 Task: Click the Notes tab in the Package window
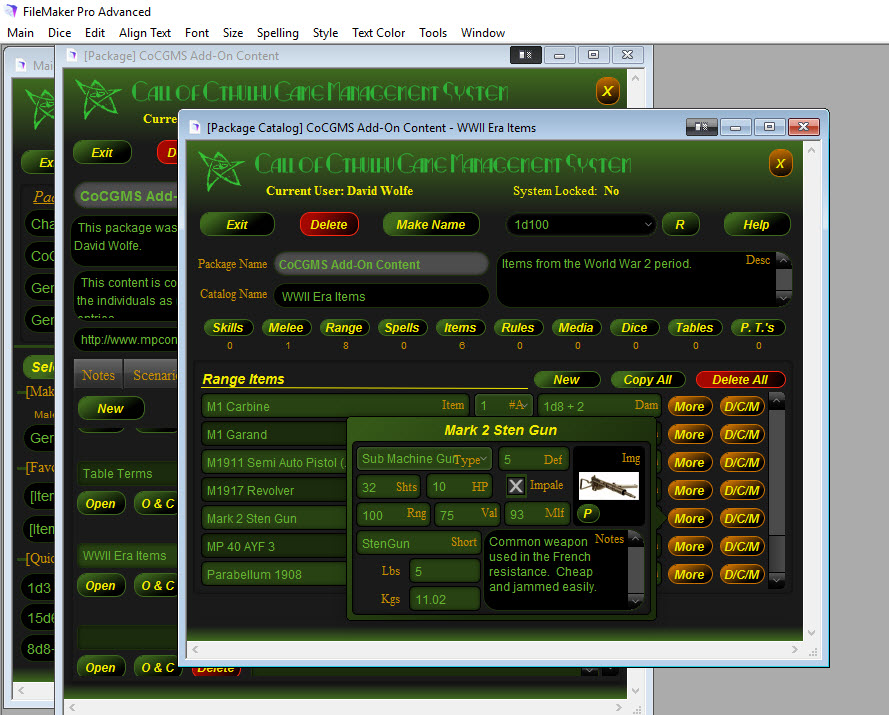coord(98,375)
